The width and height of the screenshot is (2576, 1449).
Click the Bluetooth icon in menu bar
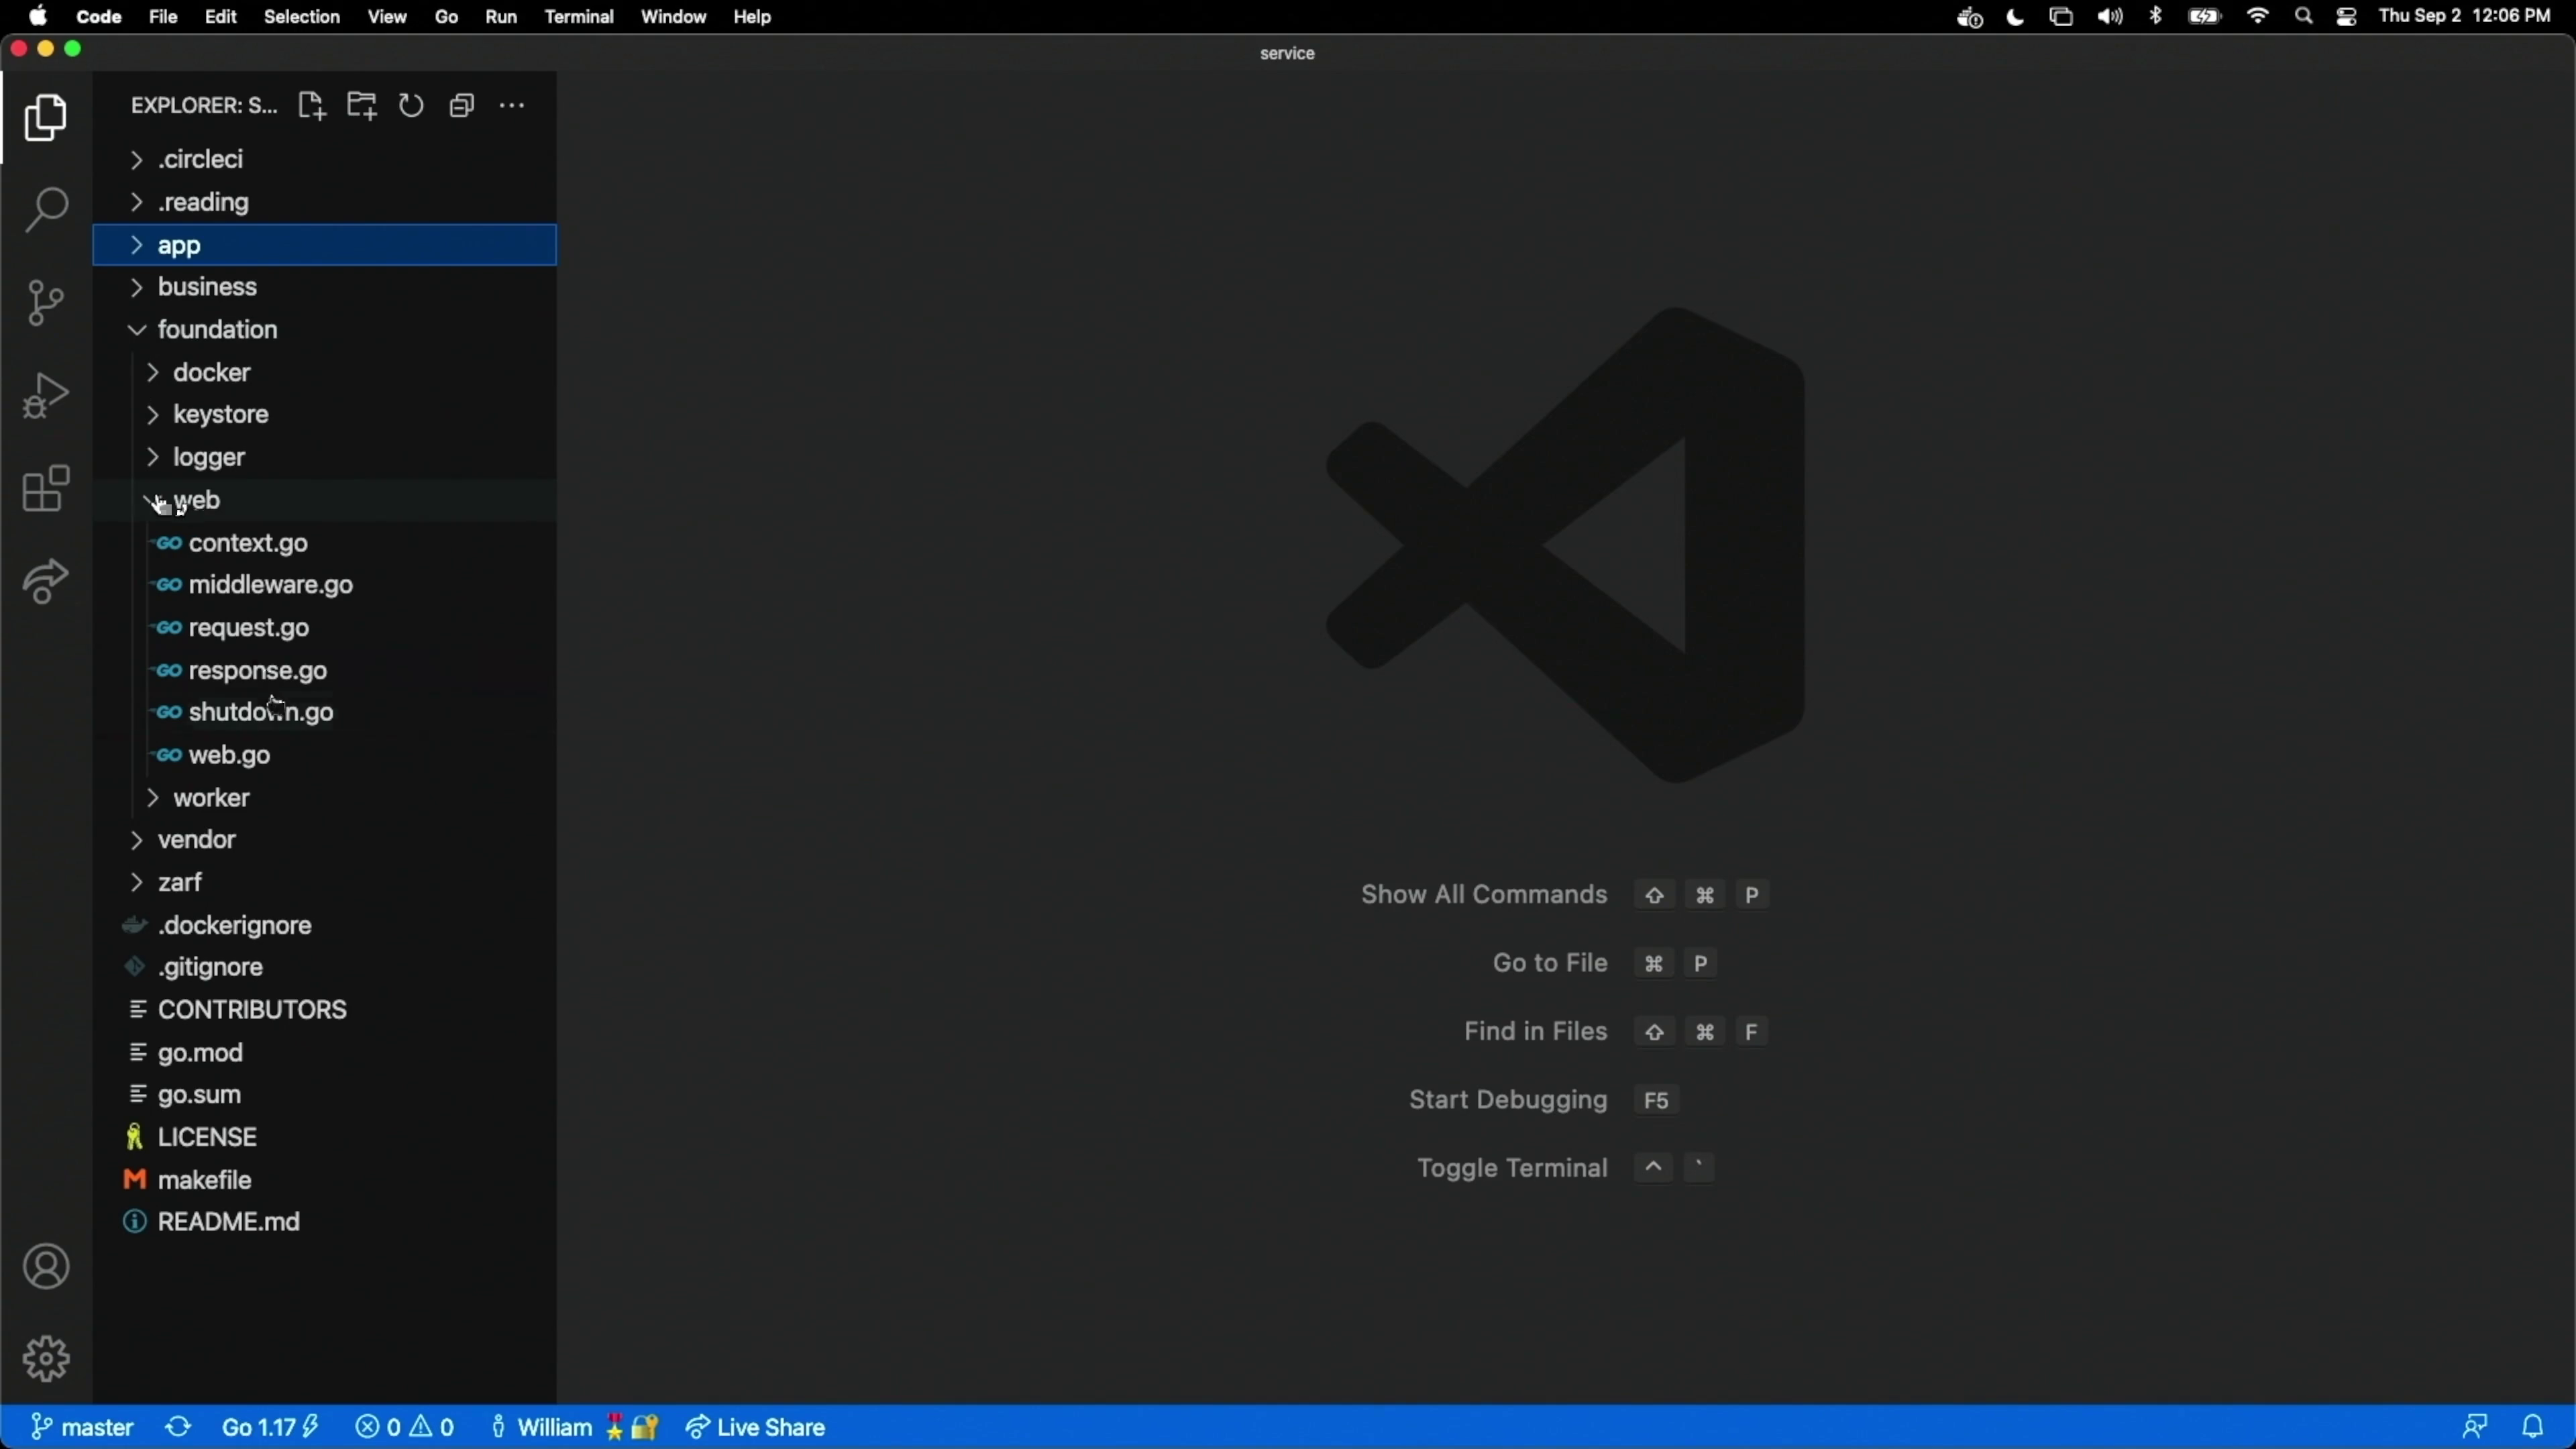point(2156,17)
